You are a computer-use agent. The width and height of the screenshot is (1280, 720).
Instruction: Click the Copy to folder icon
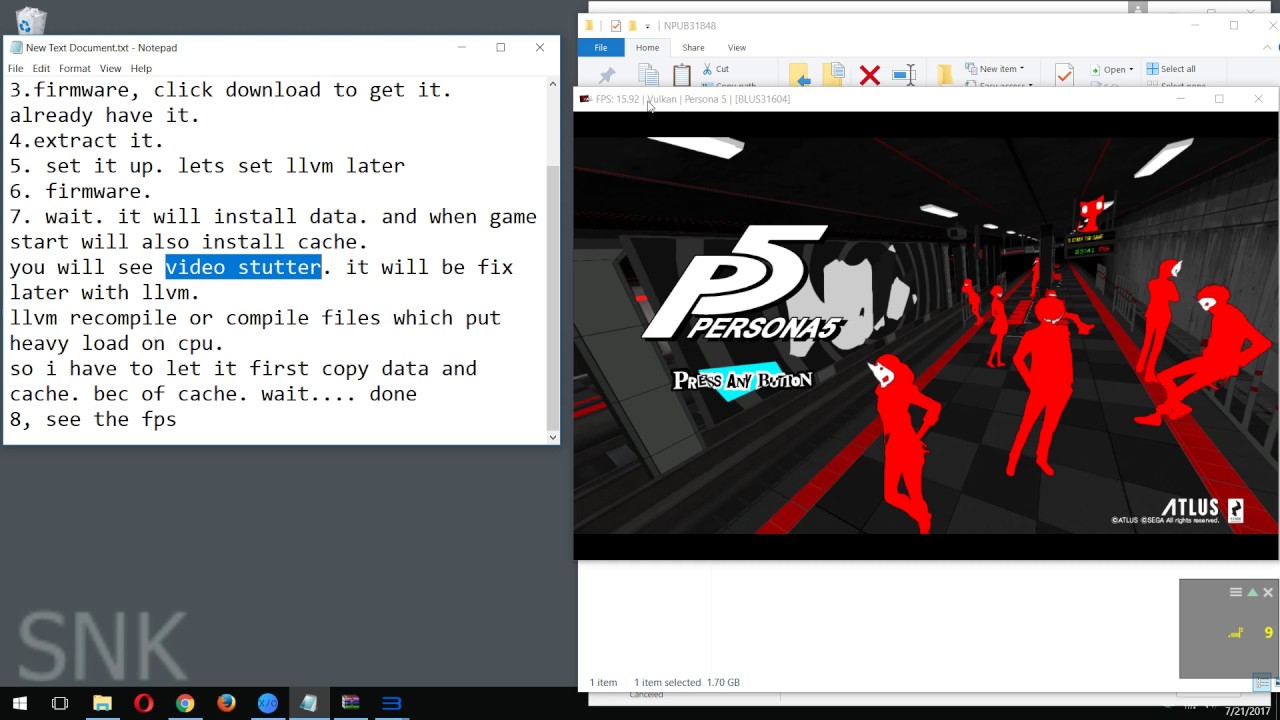833,75
